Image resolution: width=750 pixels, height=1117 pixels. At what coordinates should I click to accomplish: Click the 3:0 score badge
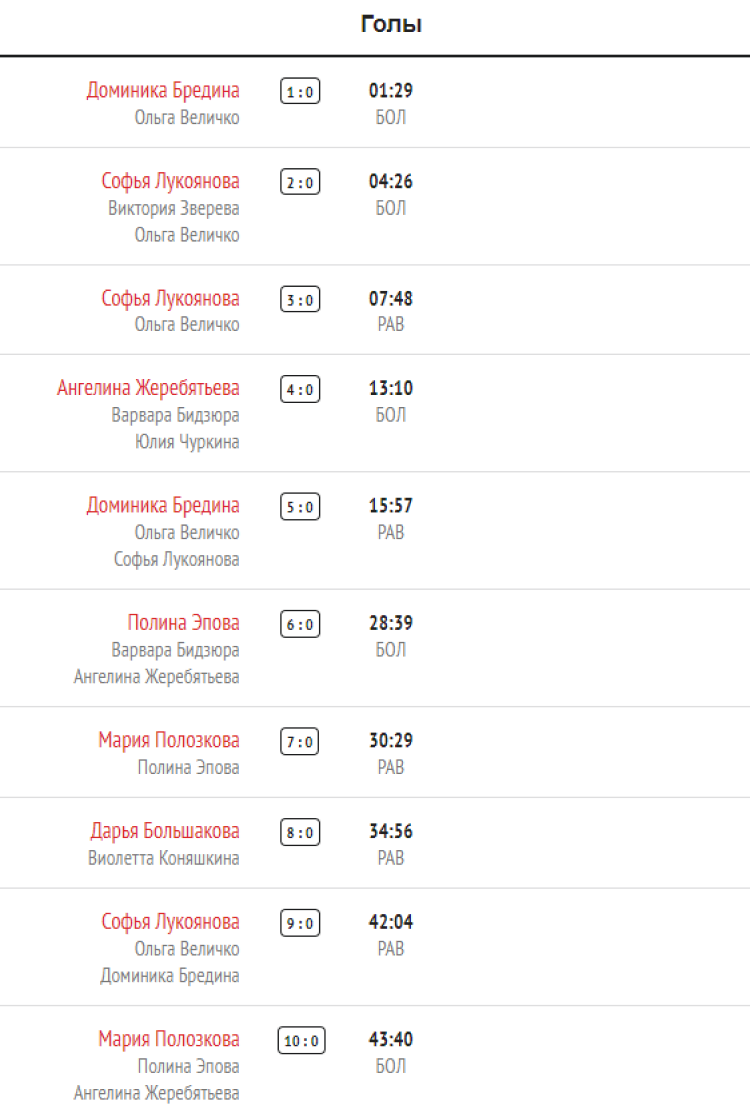pos(300,300)
